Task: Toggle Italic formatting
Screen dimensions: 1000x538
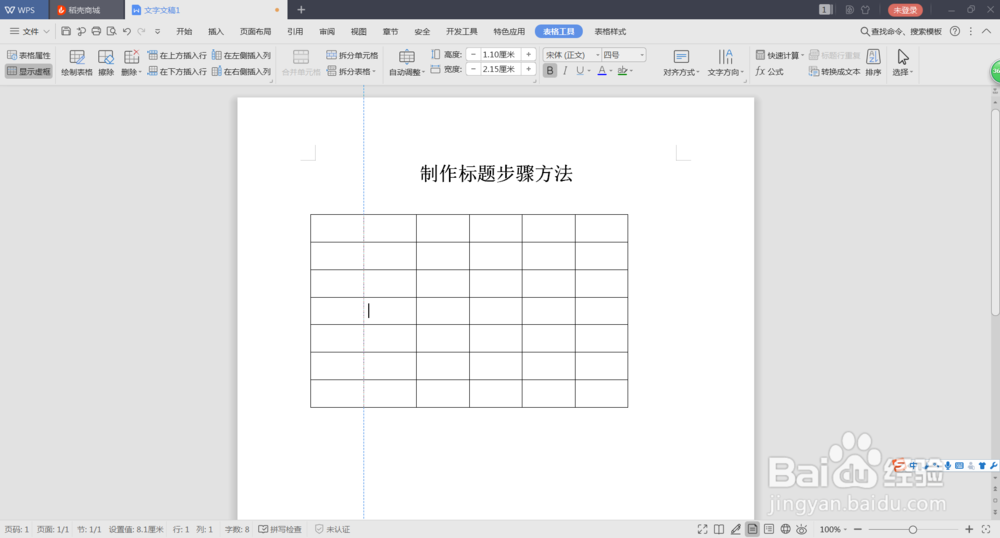Action: click(x=565, y=71)
